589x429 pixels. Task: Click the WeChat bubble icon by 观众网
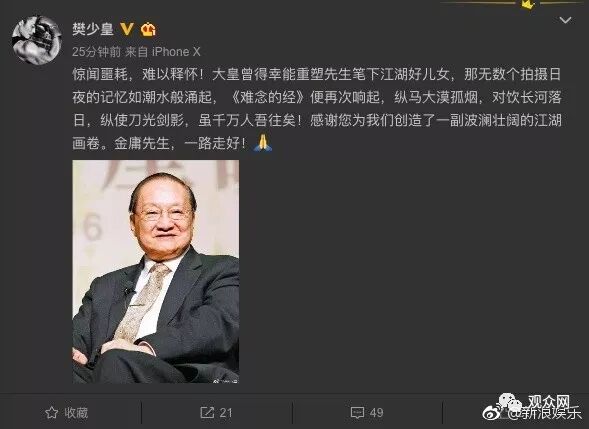511,401
